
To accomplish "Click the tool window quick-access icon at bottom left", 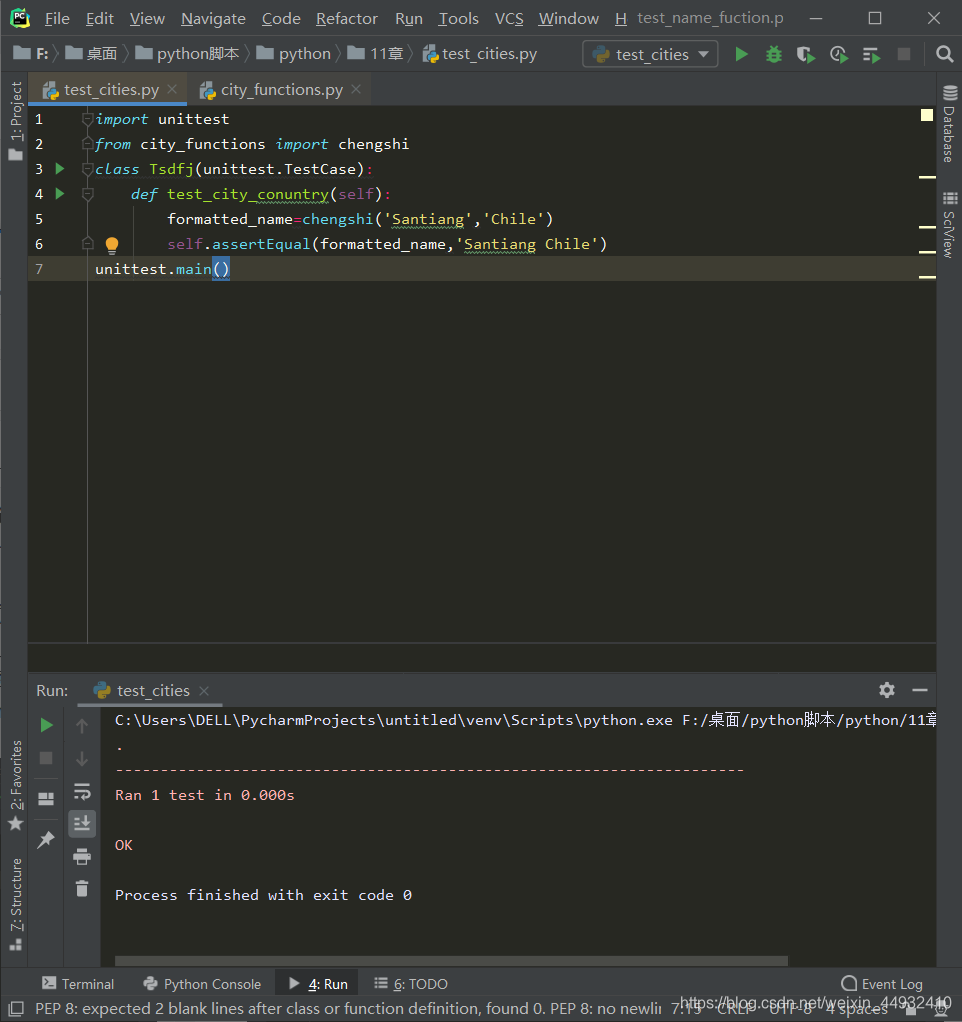I will click(16, 1009).
